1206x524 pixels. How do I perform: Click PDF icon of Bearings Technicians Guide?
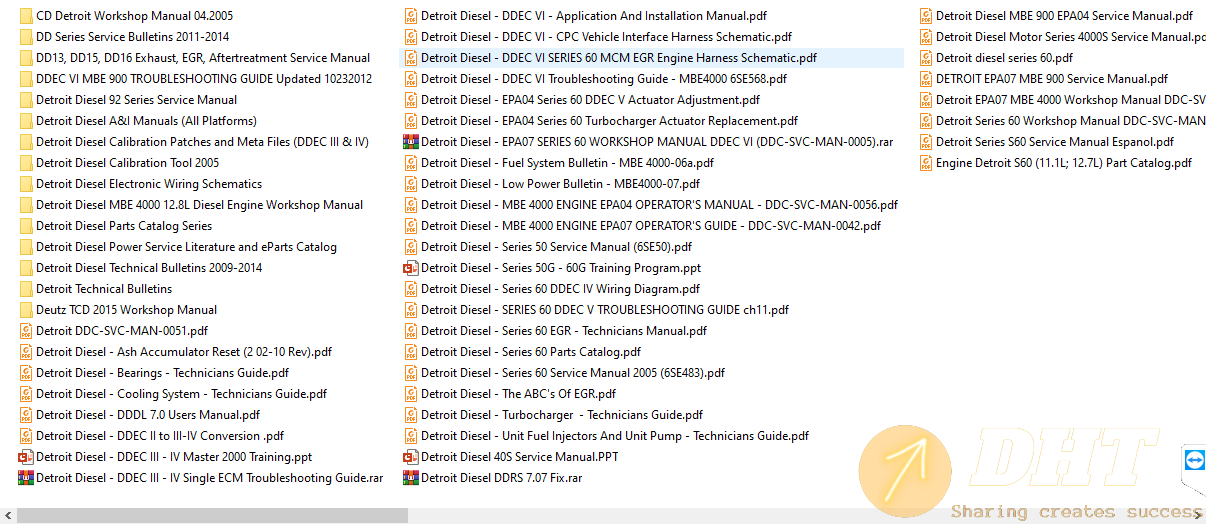(26, 373)
